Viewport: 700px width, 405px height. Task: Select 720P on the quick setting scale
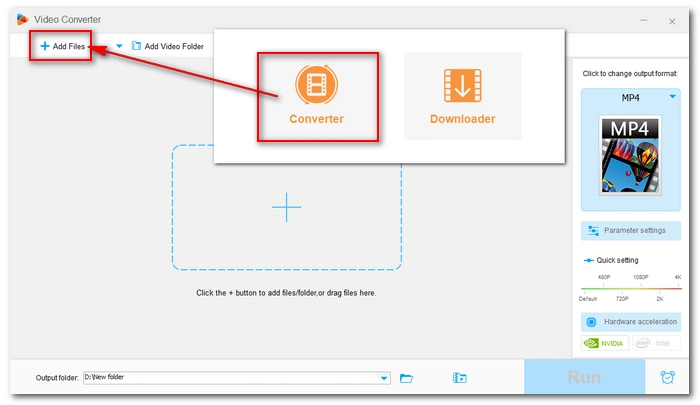[x=622, y=299]
